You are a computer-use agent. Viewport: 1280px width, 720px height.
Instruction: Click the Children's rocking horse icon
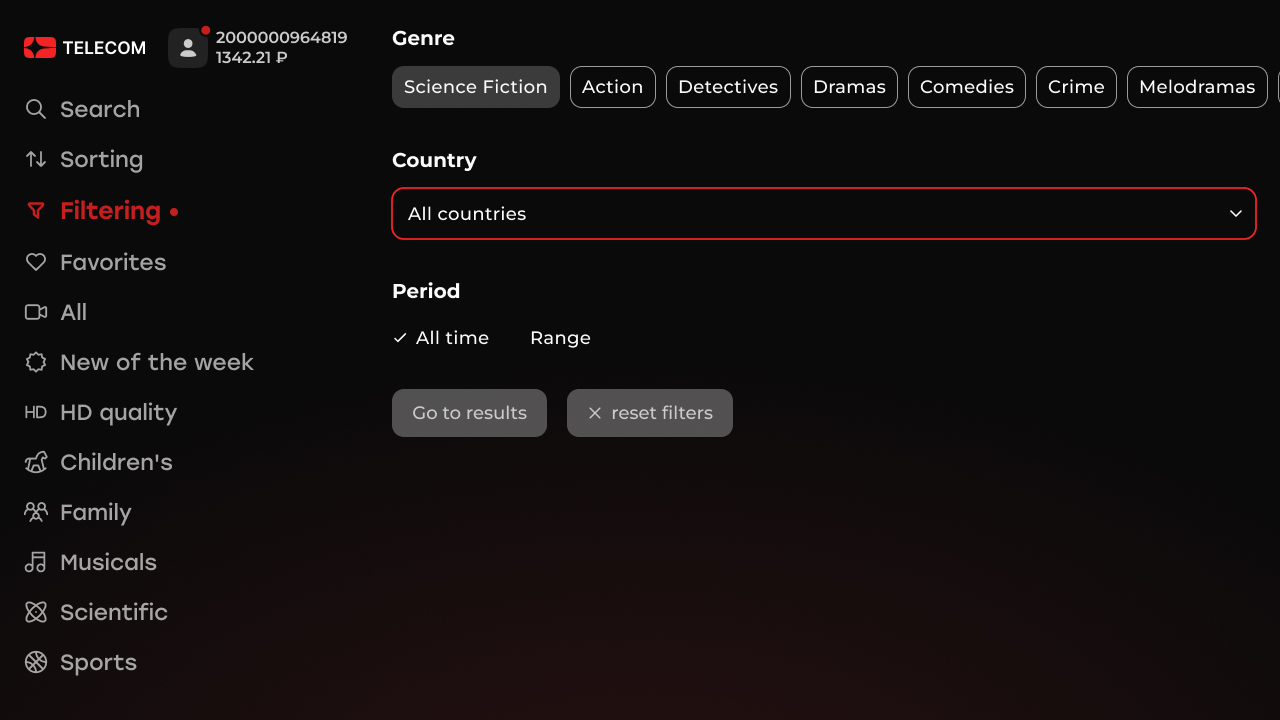tap(36, 462)
